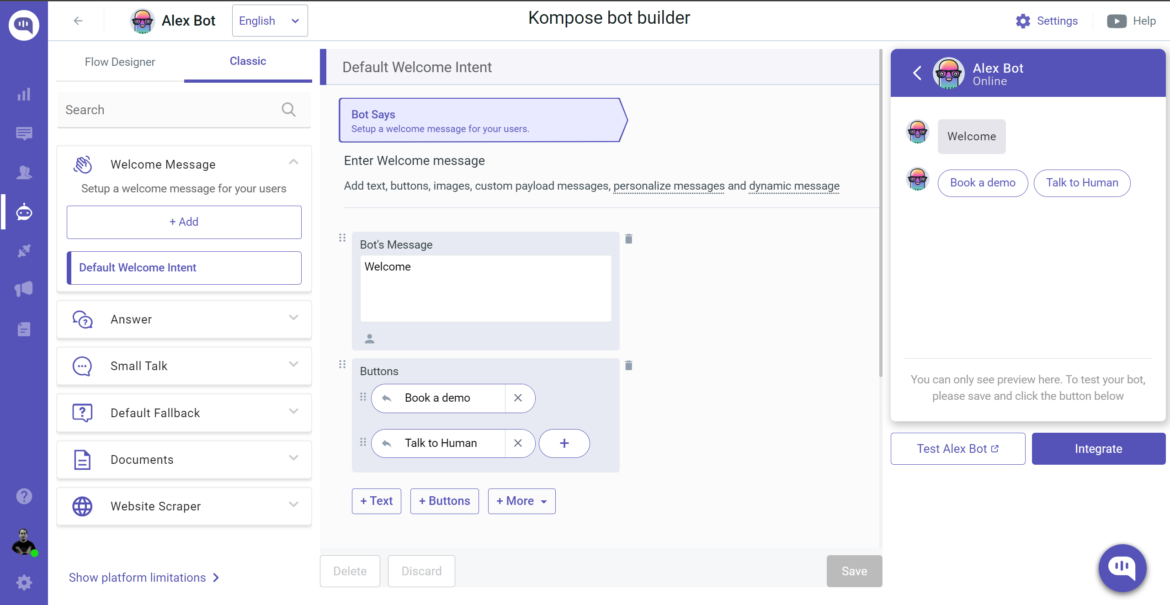
Task: Open the contacts/users icon in sidebar
Action: click(x=22, y=172)
